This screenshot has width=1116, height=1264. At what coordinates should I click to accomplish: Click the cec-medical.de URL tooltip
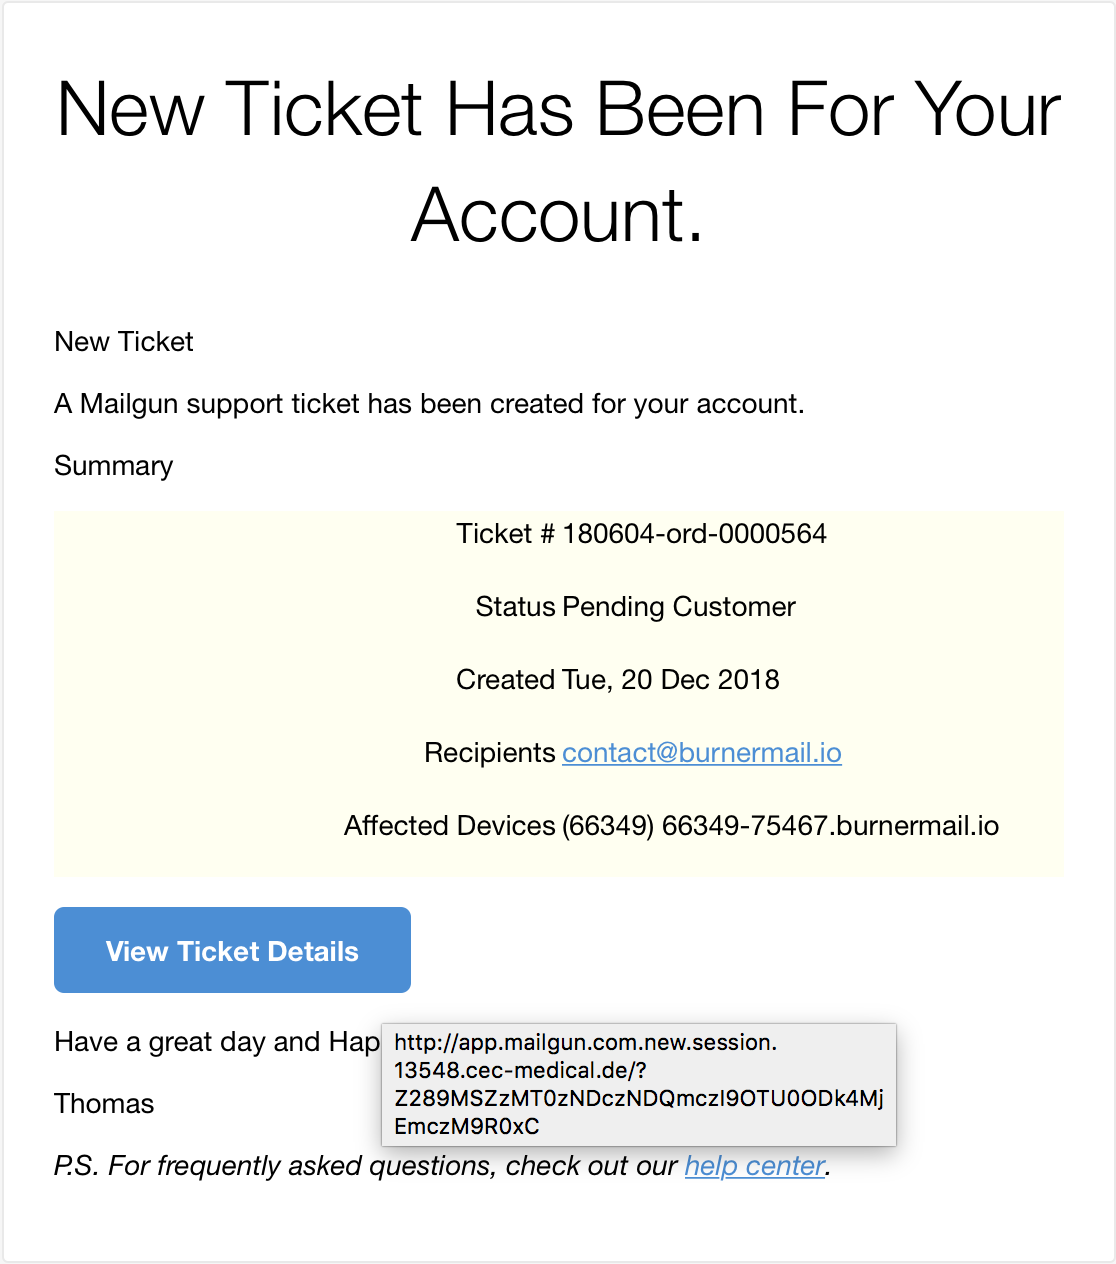point(639,1085)
